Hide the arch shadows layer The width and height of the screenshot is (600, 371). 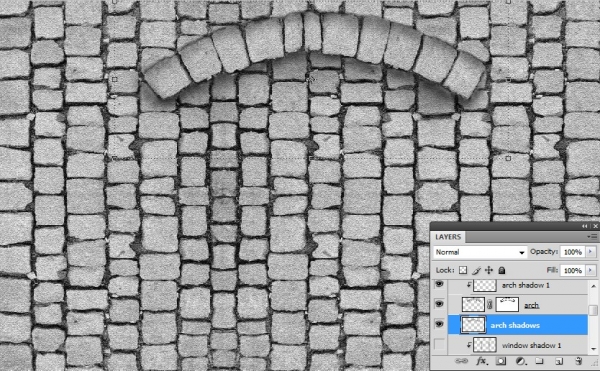pyautogui.click(x=439, y=324)
